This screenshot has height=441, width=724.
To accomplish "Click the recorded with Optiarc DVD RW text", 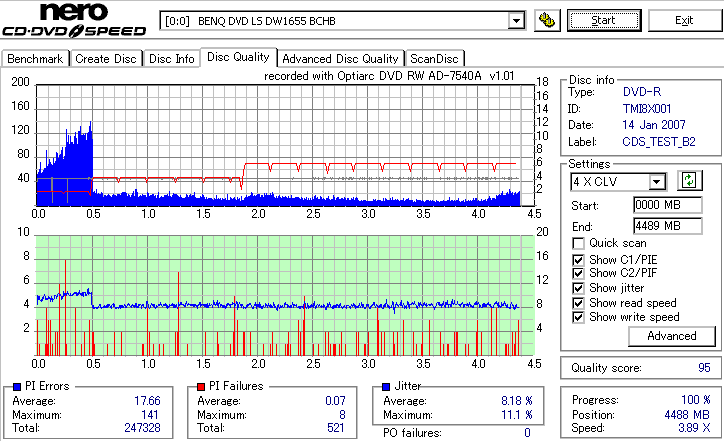I will [389, 76].
